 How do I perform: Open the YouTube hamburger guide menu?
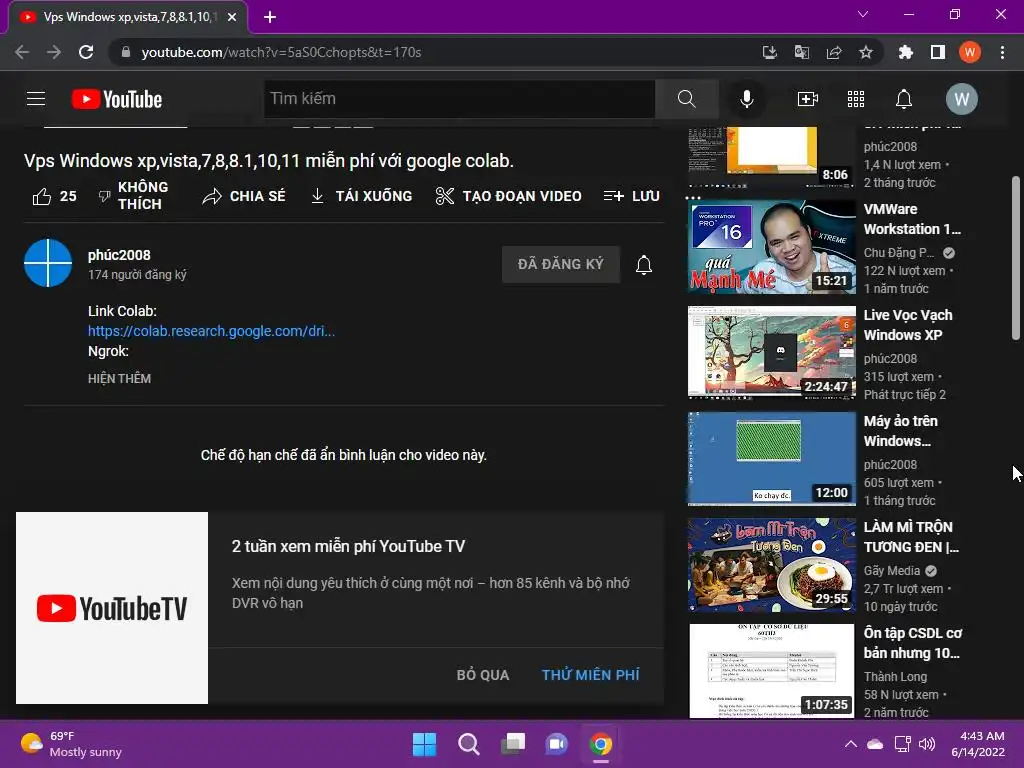36,99
